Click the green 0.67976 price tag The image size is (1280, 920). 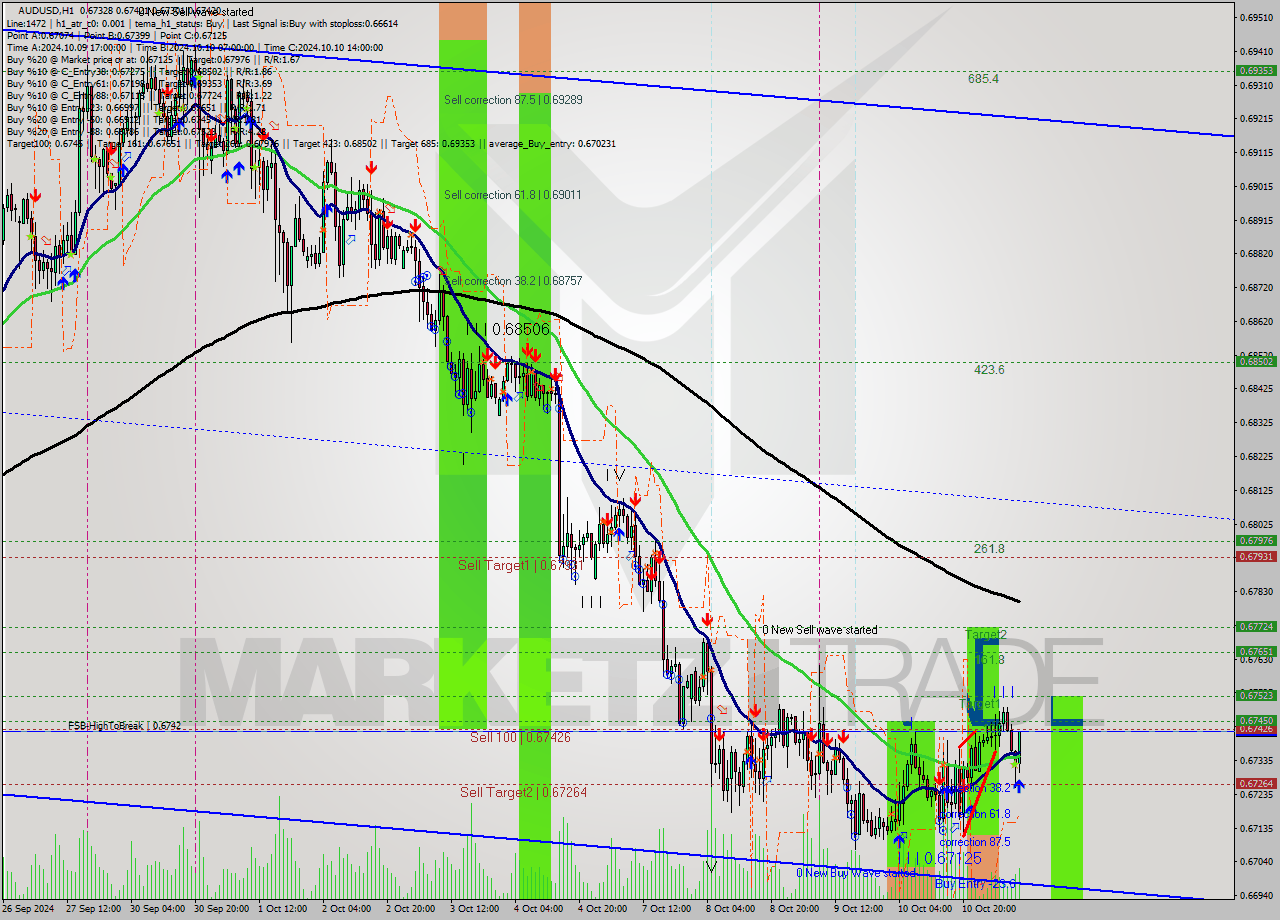[x=1256, y=541]
